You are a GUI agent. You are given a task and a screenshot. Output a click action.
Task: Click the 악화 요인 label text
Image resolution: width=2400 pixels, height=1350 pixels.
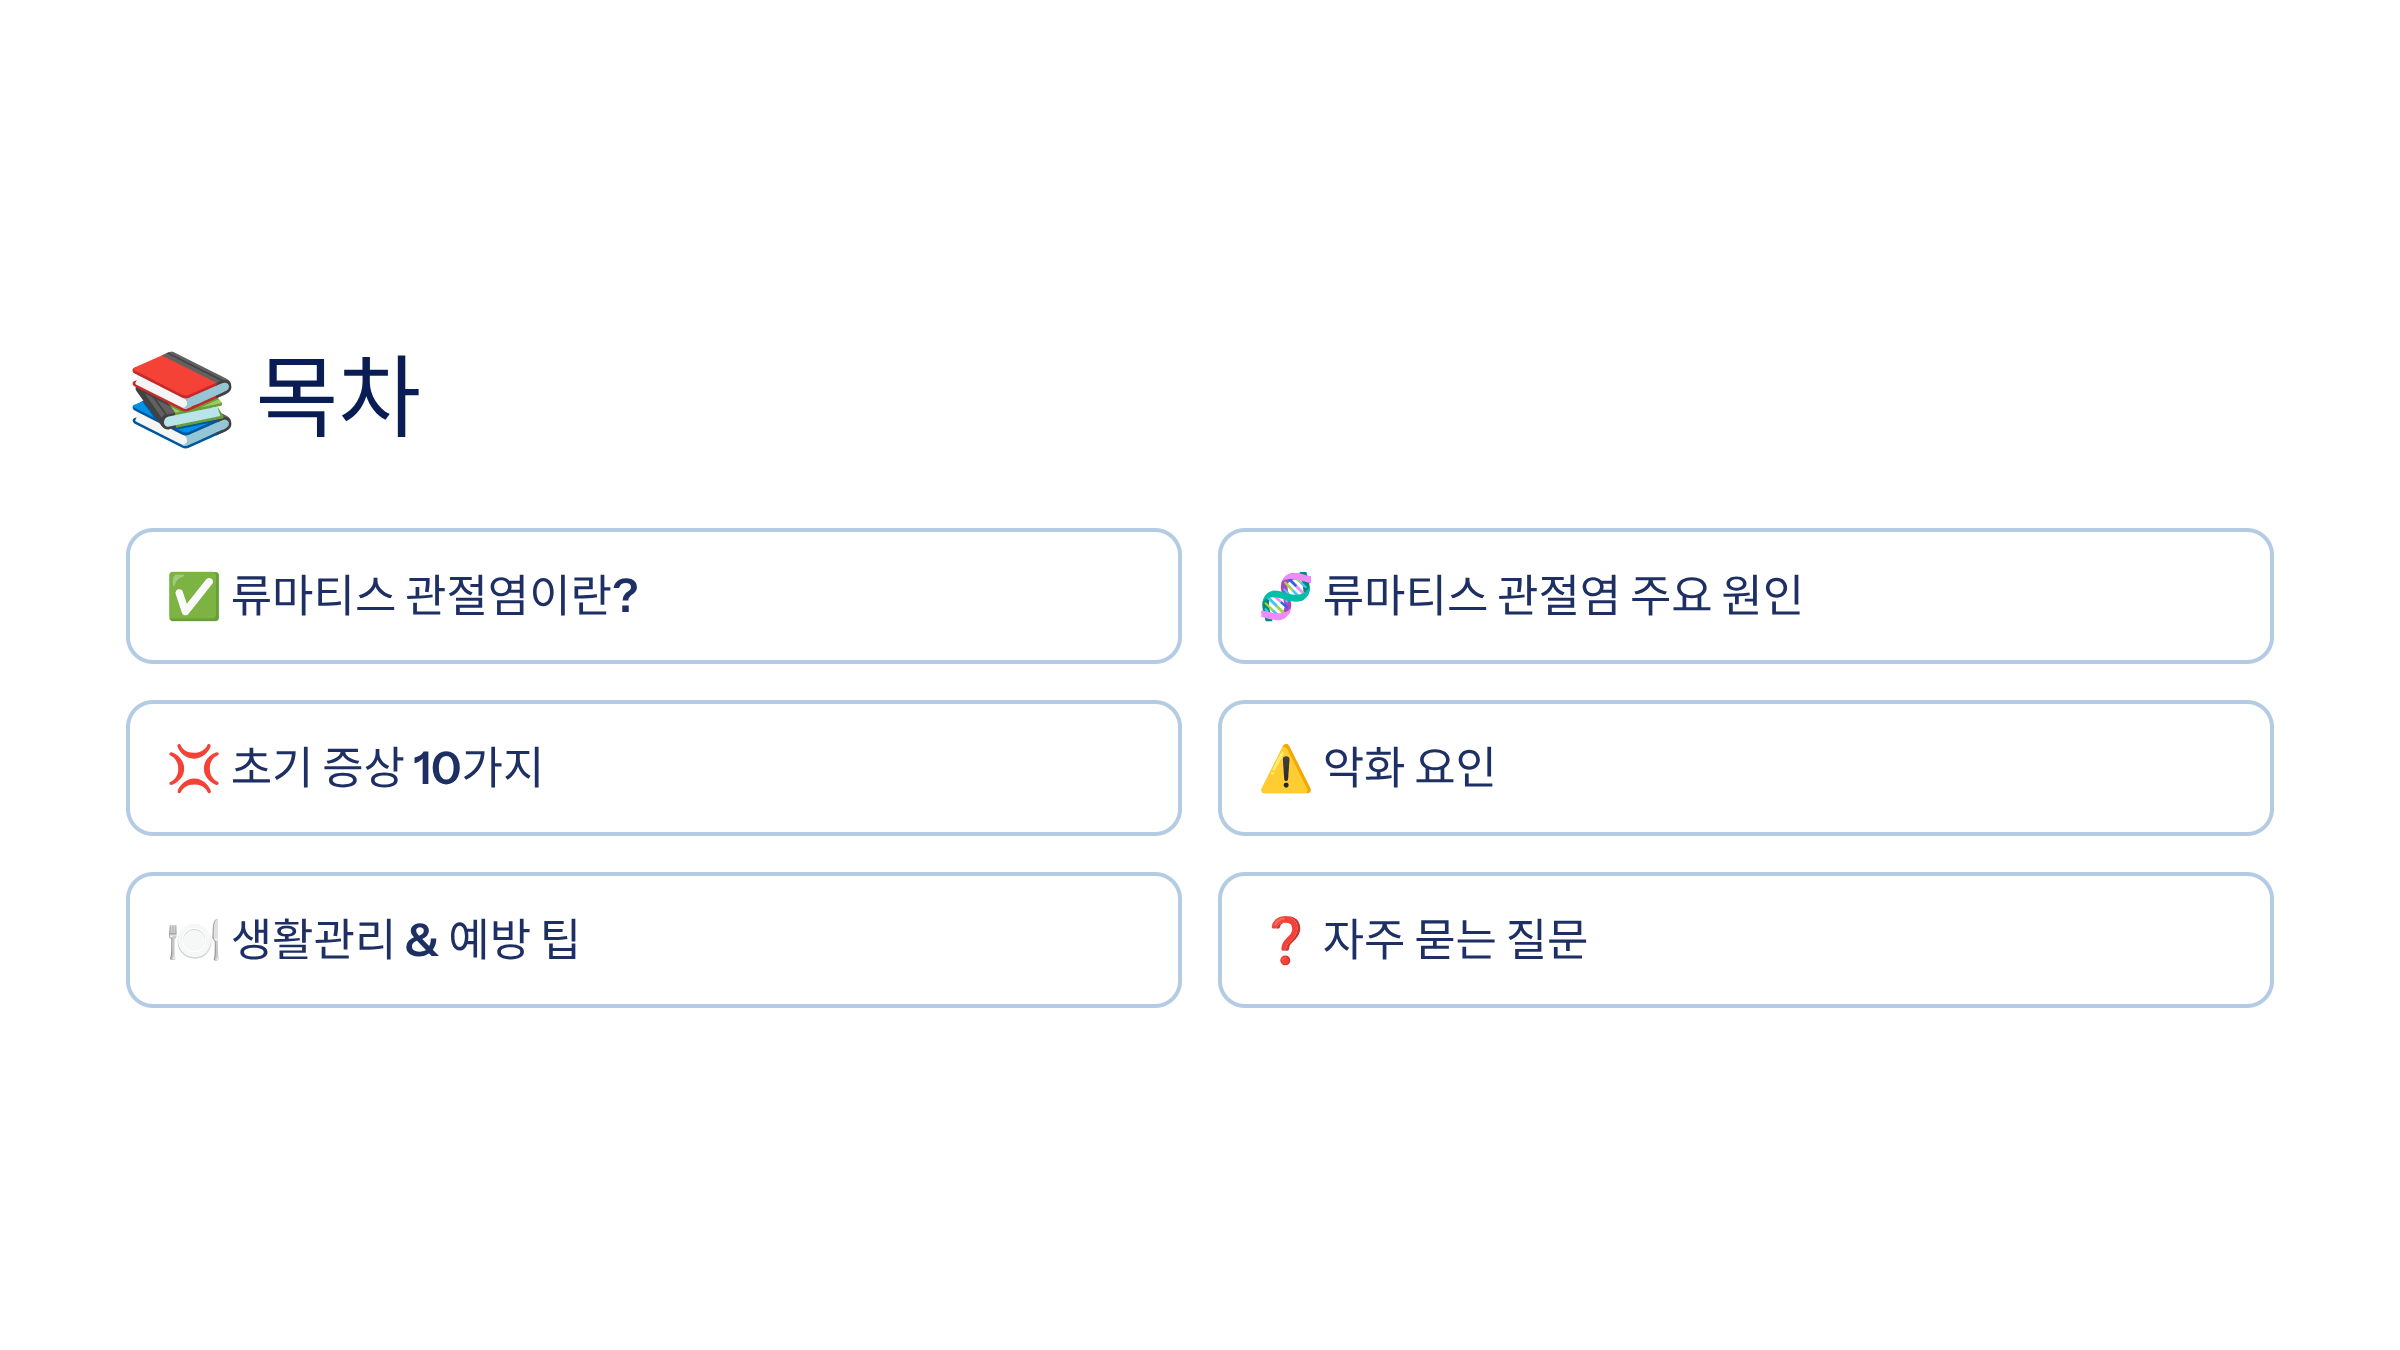pos(1409,768)
